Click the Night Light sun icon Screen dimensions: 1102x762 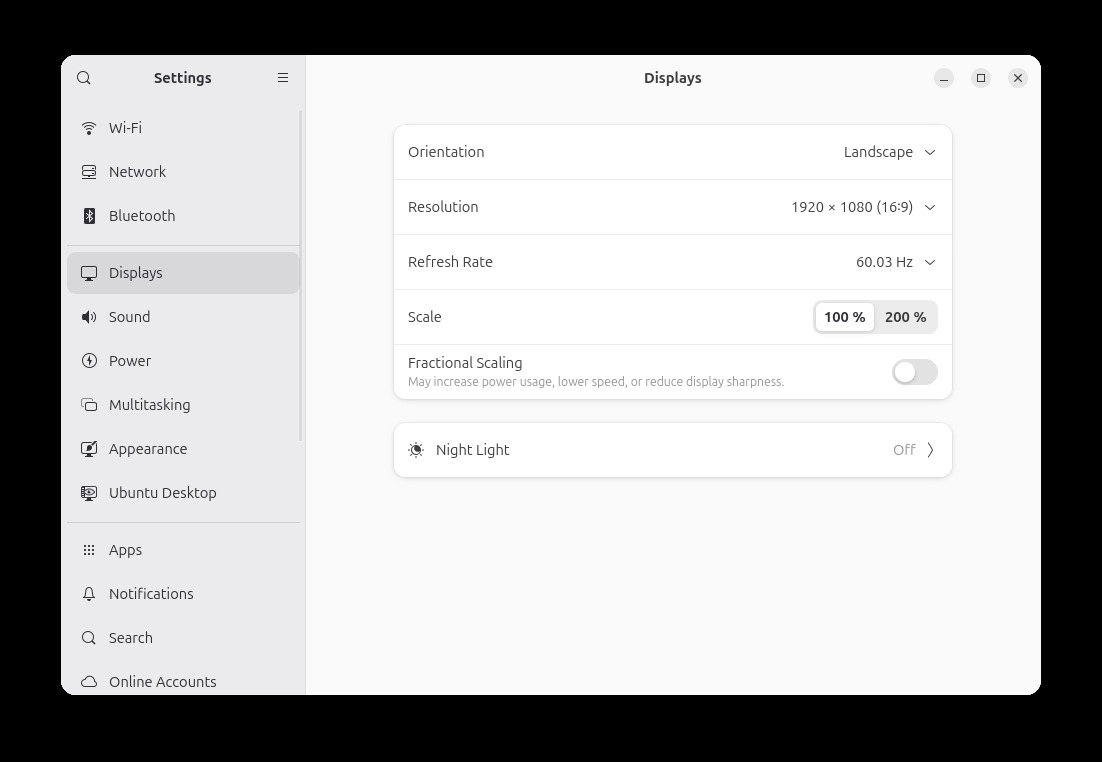point(416,450)
